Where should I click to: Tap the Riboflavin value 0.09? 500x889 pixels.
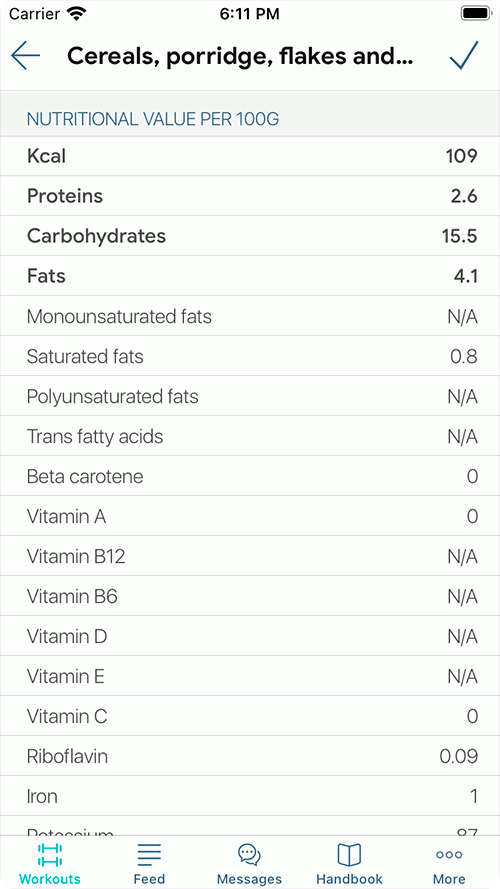coord(459,757)
